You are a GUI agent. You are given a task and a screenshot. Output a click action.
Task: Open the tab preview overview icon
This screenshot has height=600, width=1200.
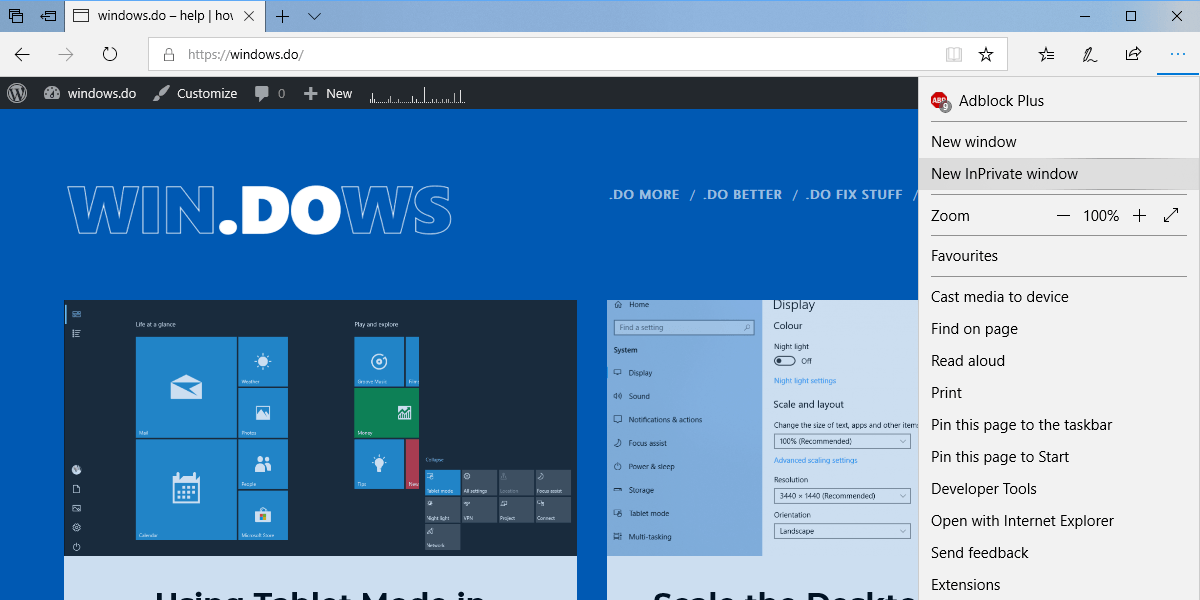pos(16,16)
